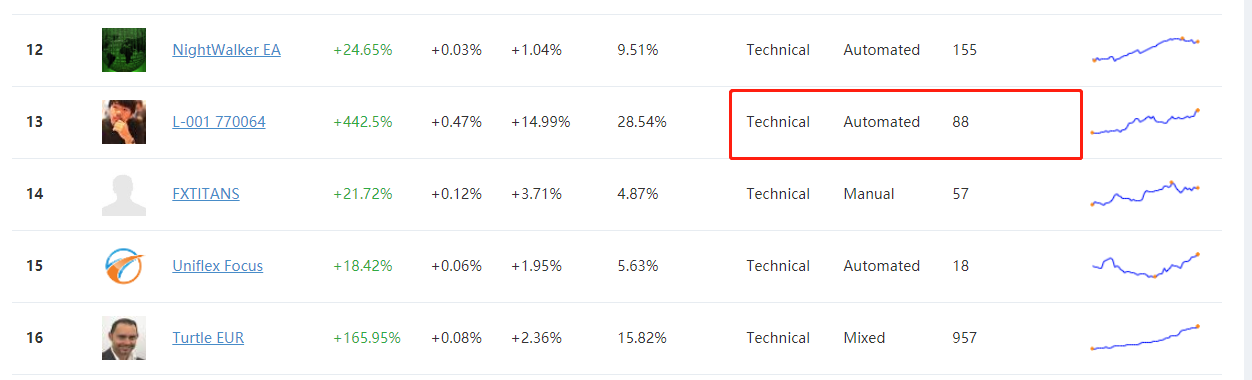The width and height of the screenshot is (1252, 380).
Task: Select rank number 16 cell
Action: pyautogui.click(x=35, y=338)
